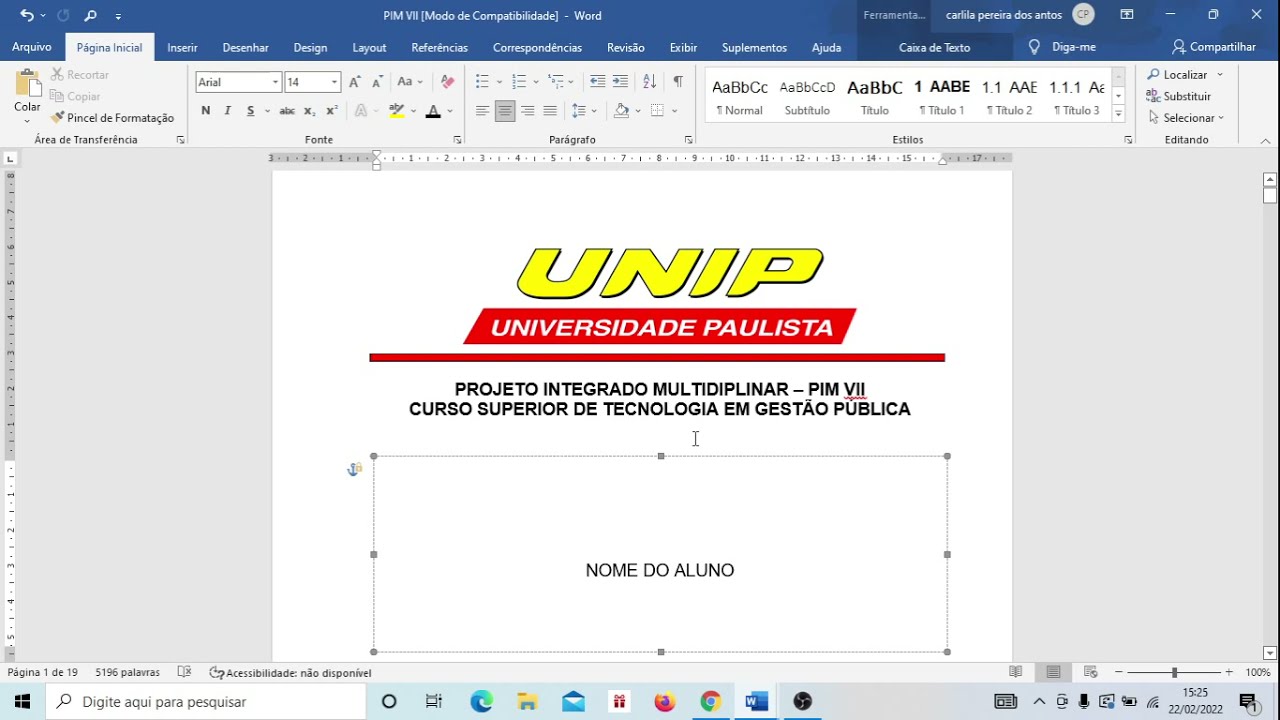Click Copiar (copy) in clipboard group
This screenshot has width=1280, height=720.
click(75, 96)
